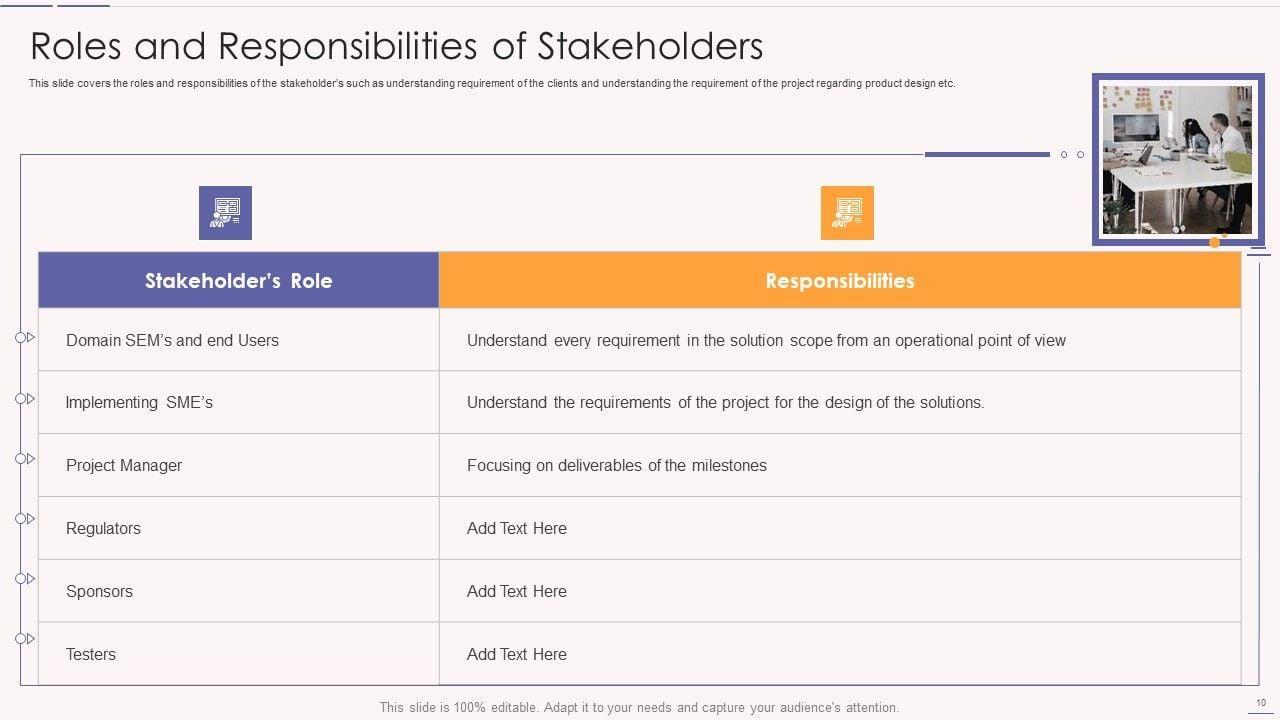Click arrow marker beside Testers row

point(26,639)
